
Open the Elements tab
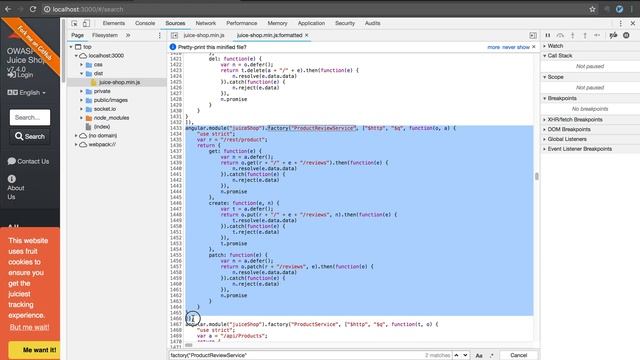[113, 23]
